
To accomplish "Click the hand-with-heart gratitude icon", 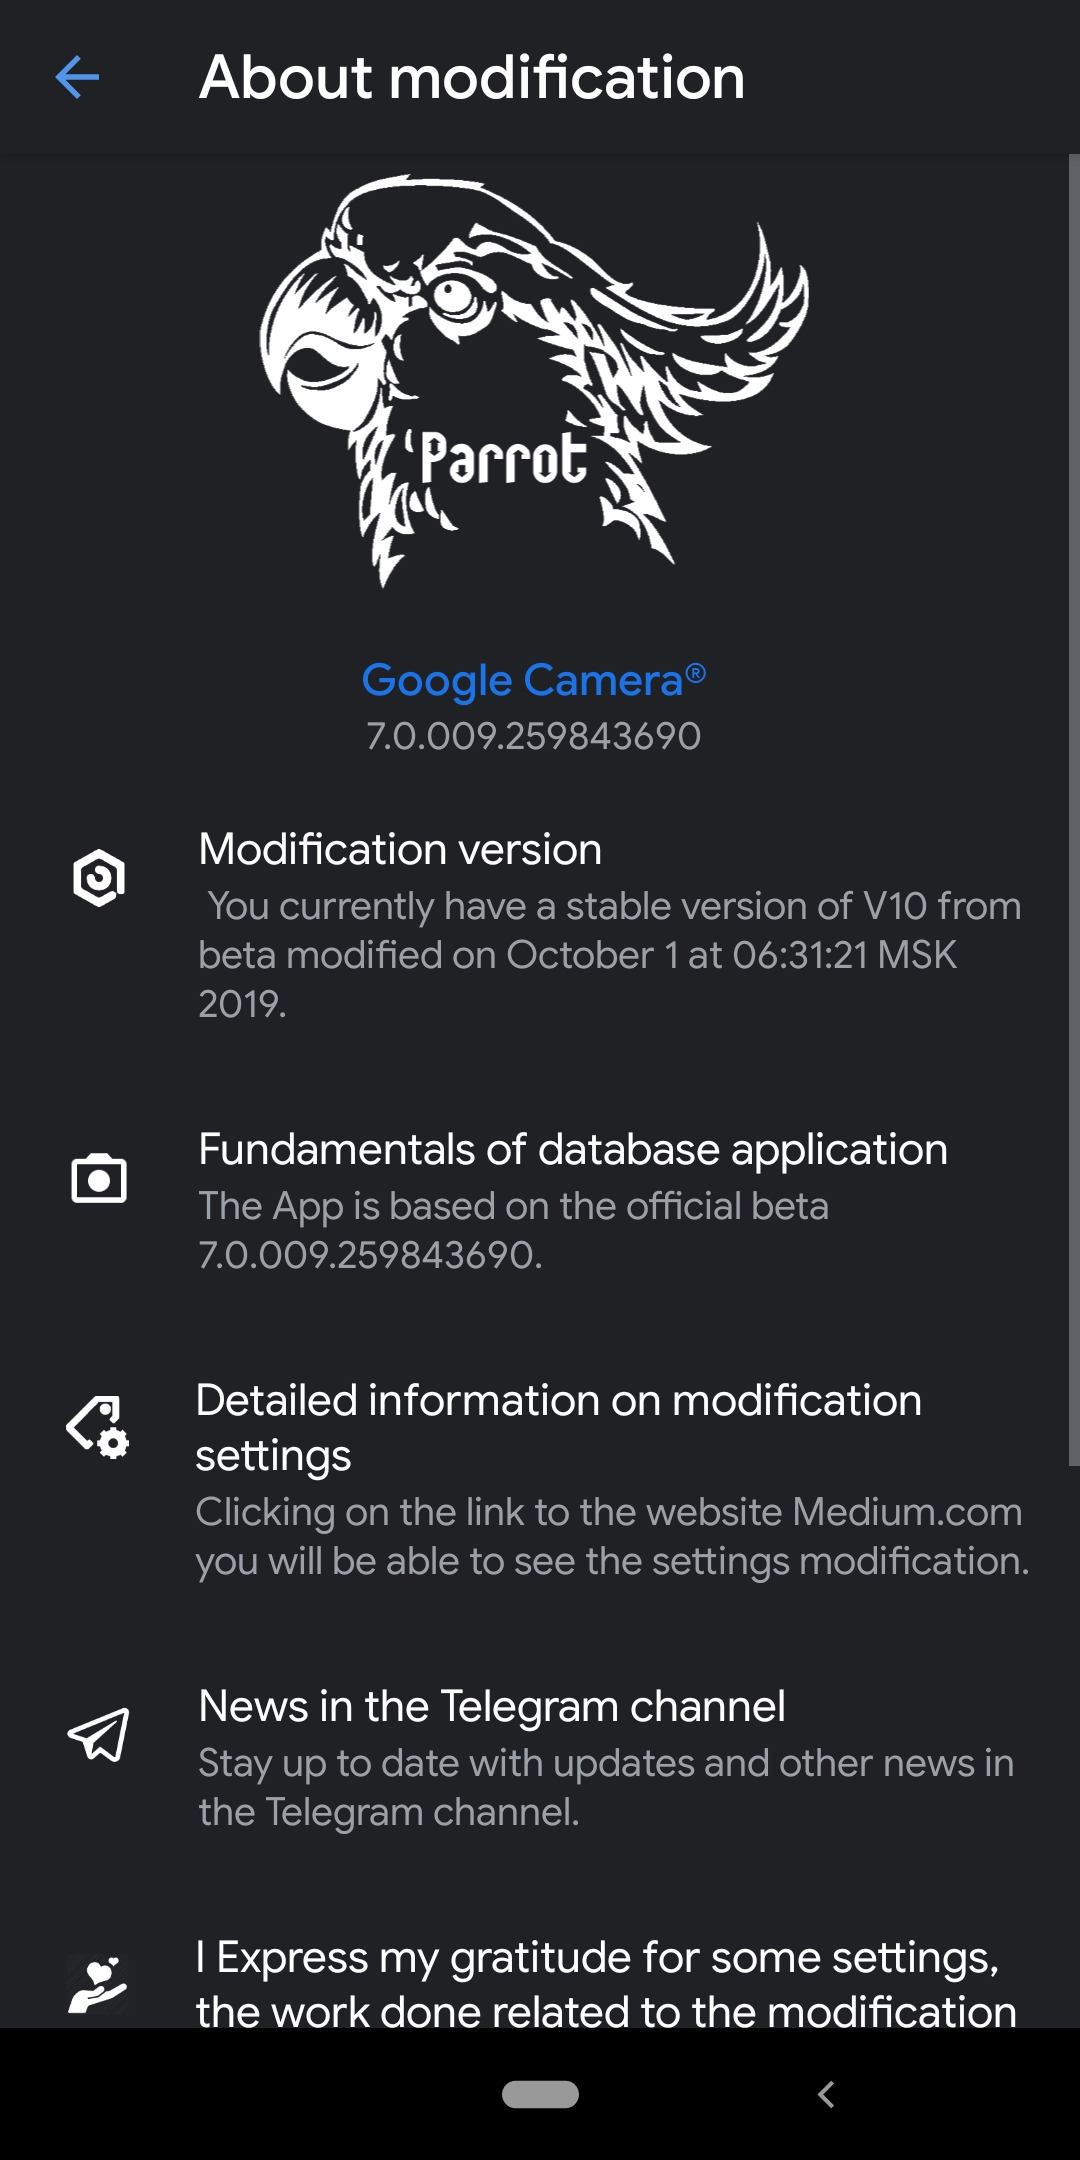I will (x=98, y=1985).
